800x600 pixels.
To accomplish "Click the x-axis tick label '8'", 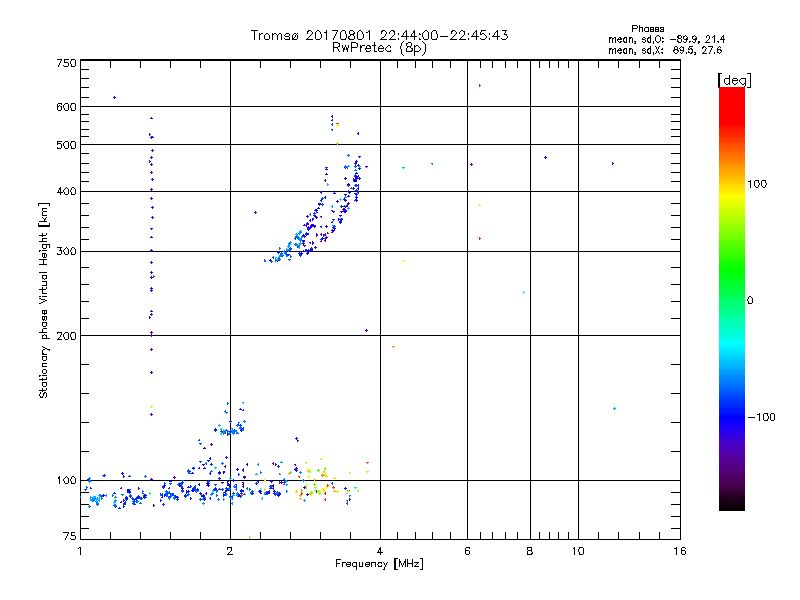I will click(530, 551).
